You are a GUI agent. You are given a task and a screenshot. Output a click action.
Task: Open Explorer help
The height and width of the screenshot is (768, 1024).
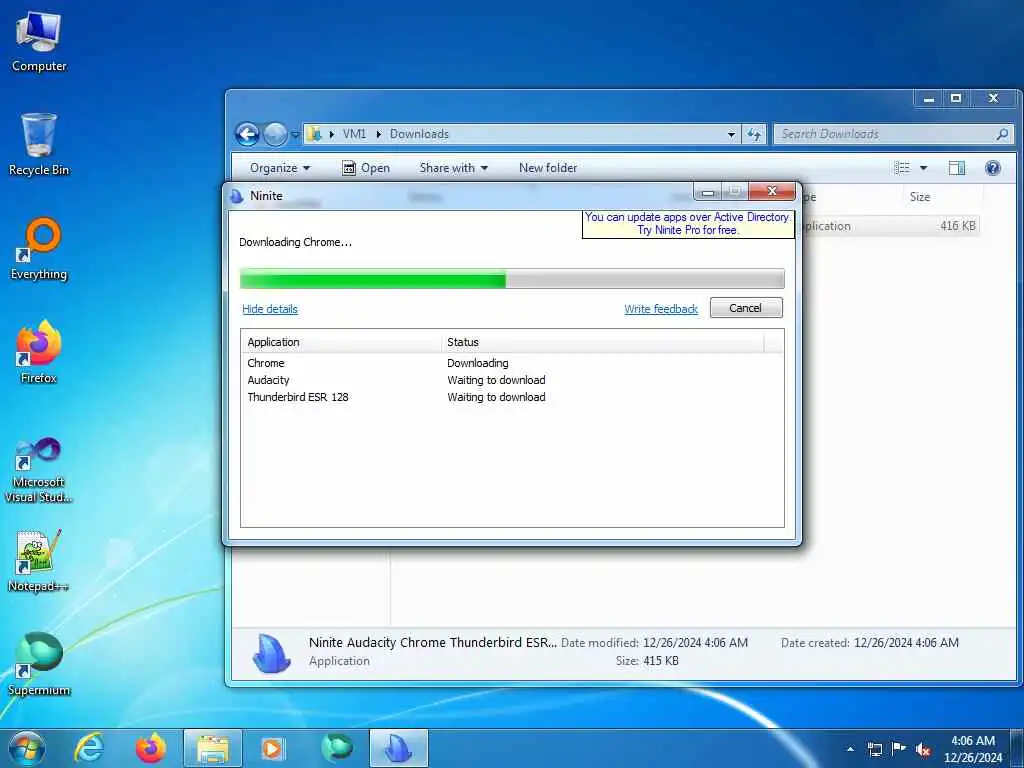(993, 168)
